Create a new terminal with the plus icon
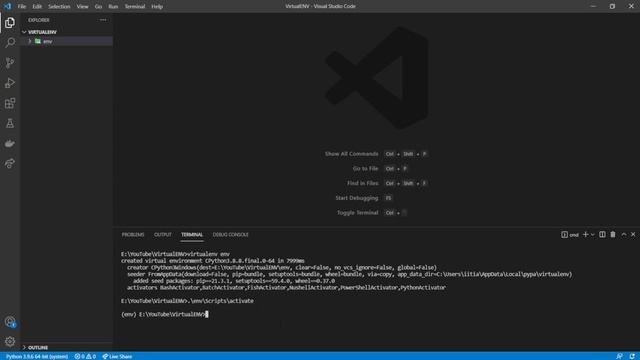Viewport: 640px width, 360px height. pos(586,234)
